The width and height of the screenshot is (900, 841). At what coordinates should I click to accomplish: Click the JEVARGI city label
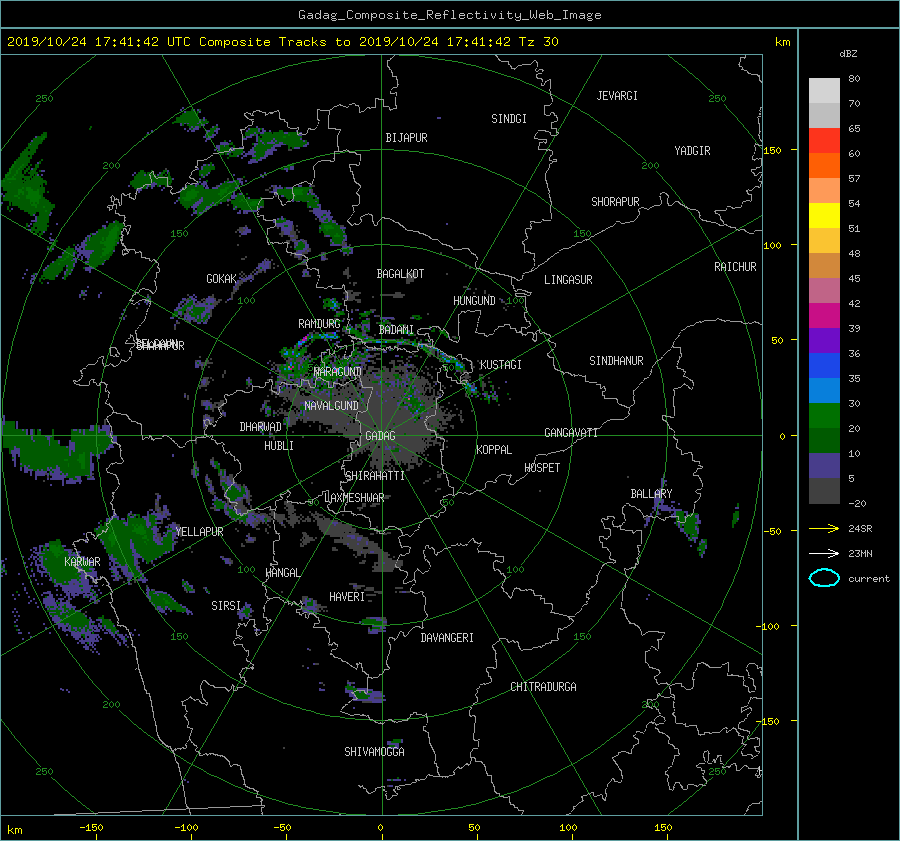click(x=617, y=96)
